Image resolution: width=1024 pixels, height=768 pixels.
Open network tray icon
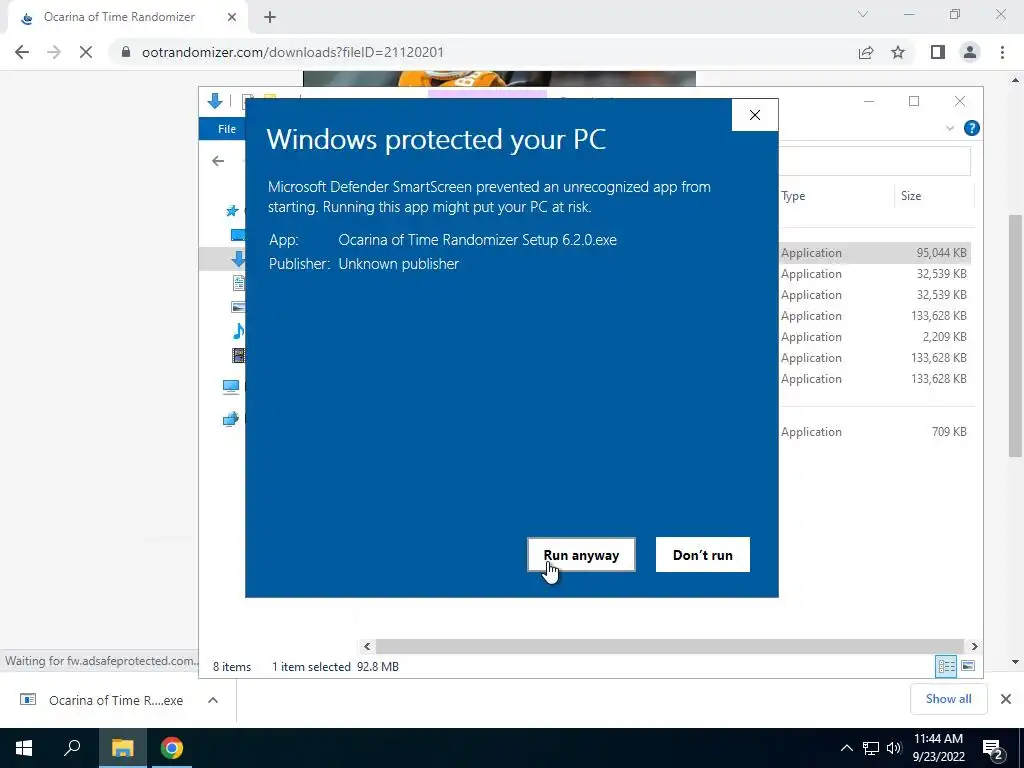[871, 748]
